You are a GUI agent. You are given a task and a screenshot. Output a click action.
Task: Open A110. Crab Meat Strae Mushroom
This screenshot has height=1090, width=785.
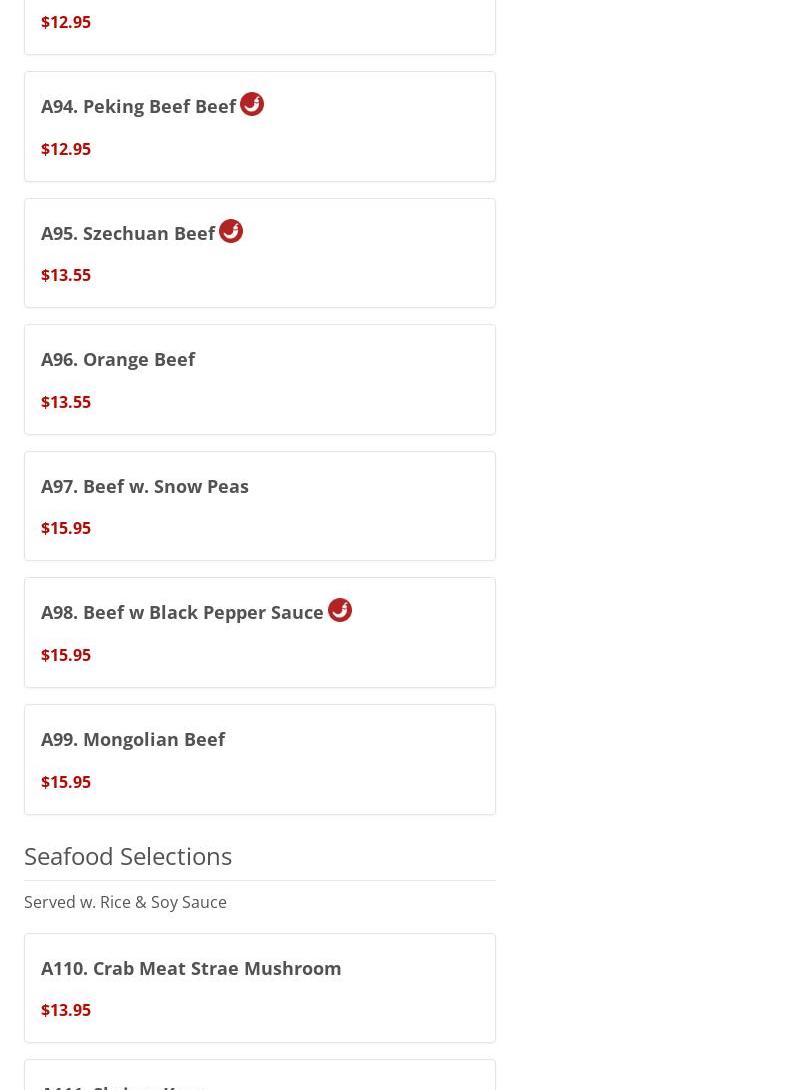(260, 988)
